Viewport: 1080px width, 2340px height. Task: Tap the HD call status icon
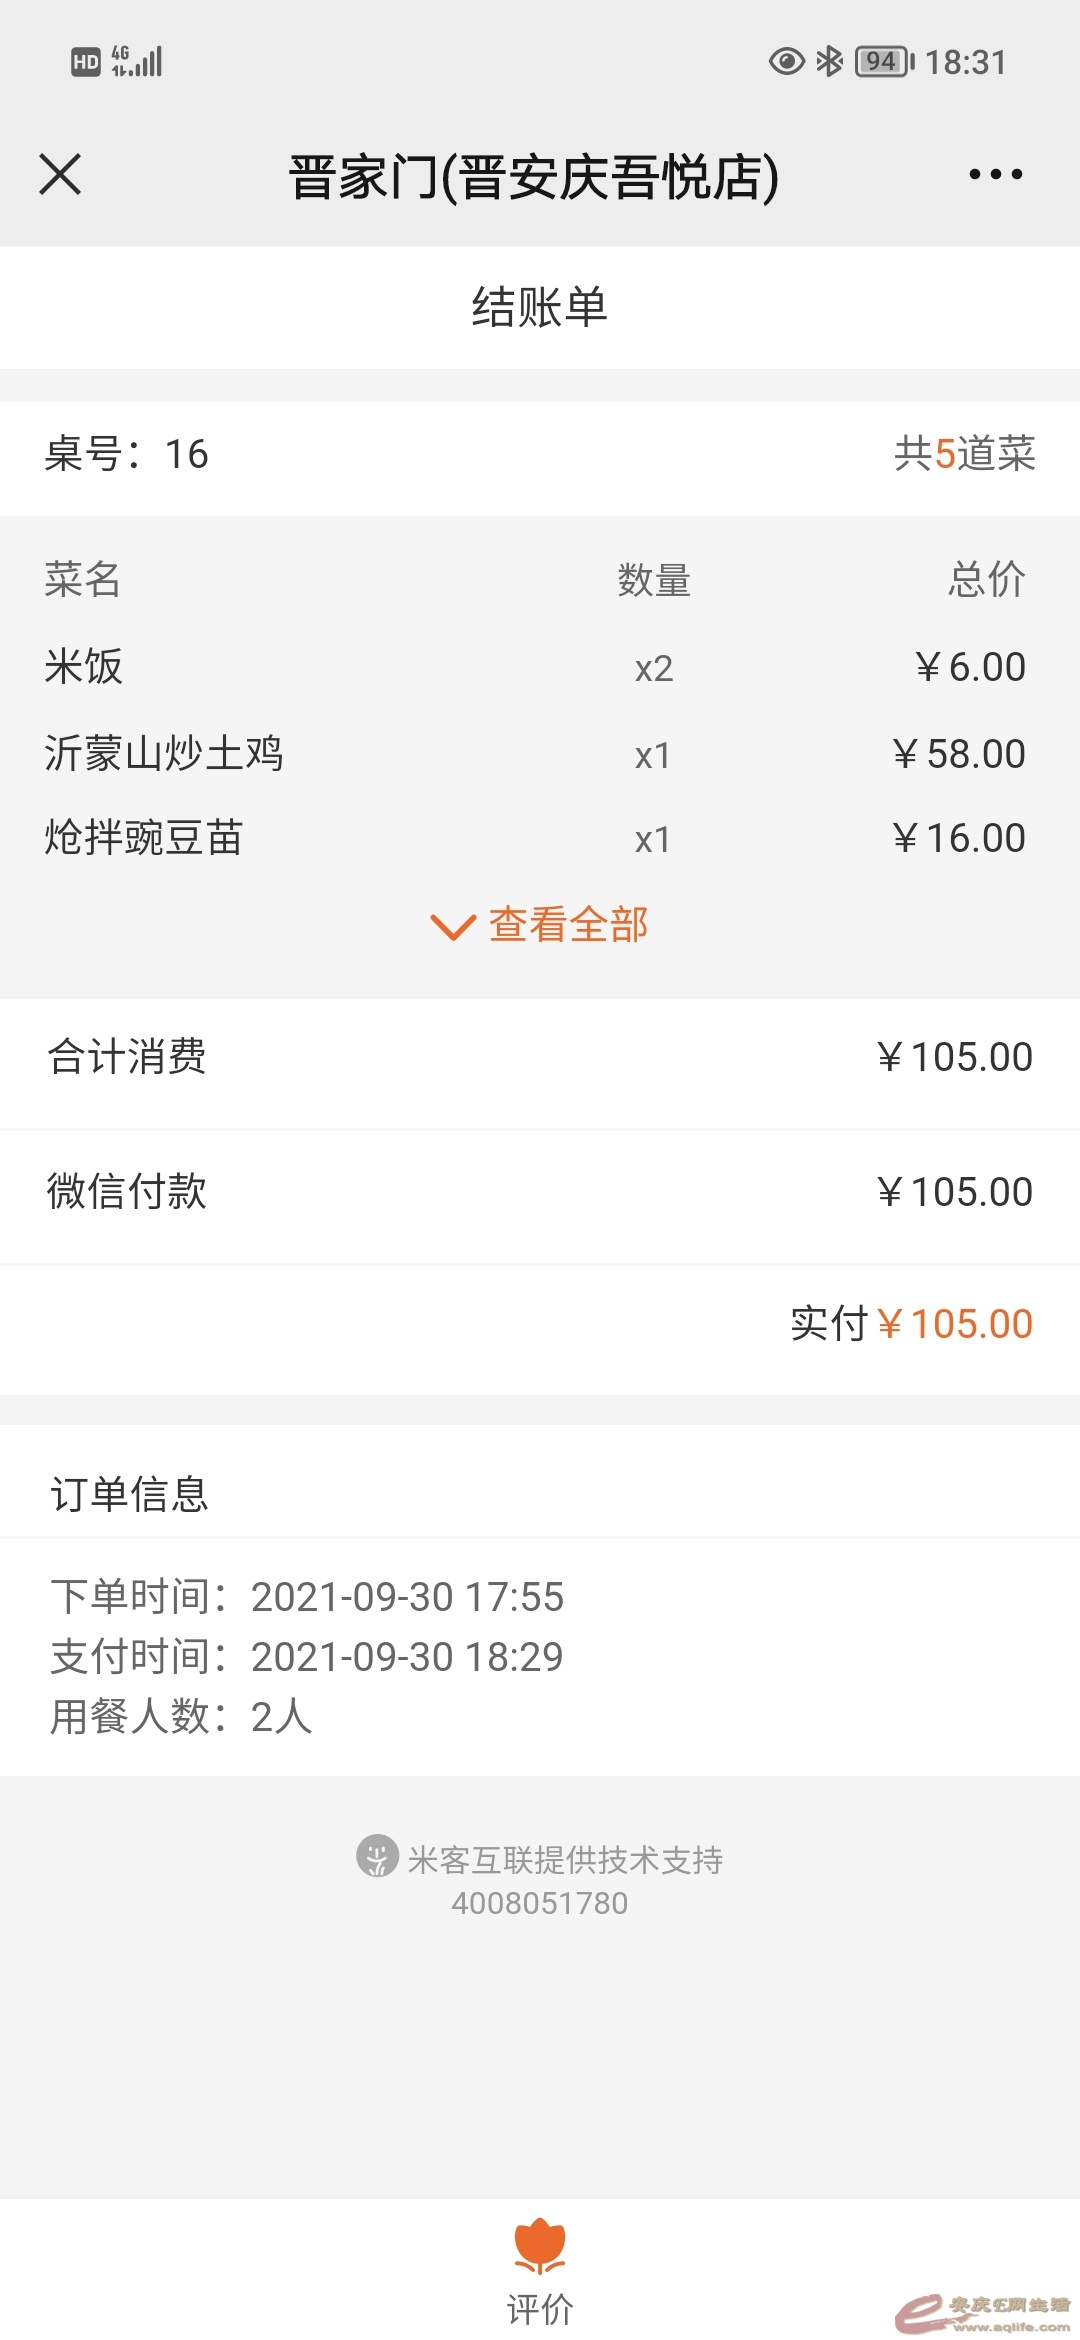pyautogui.click(x=86, y=62)
